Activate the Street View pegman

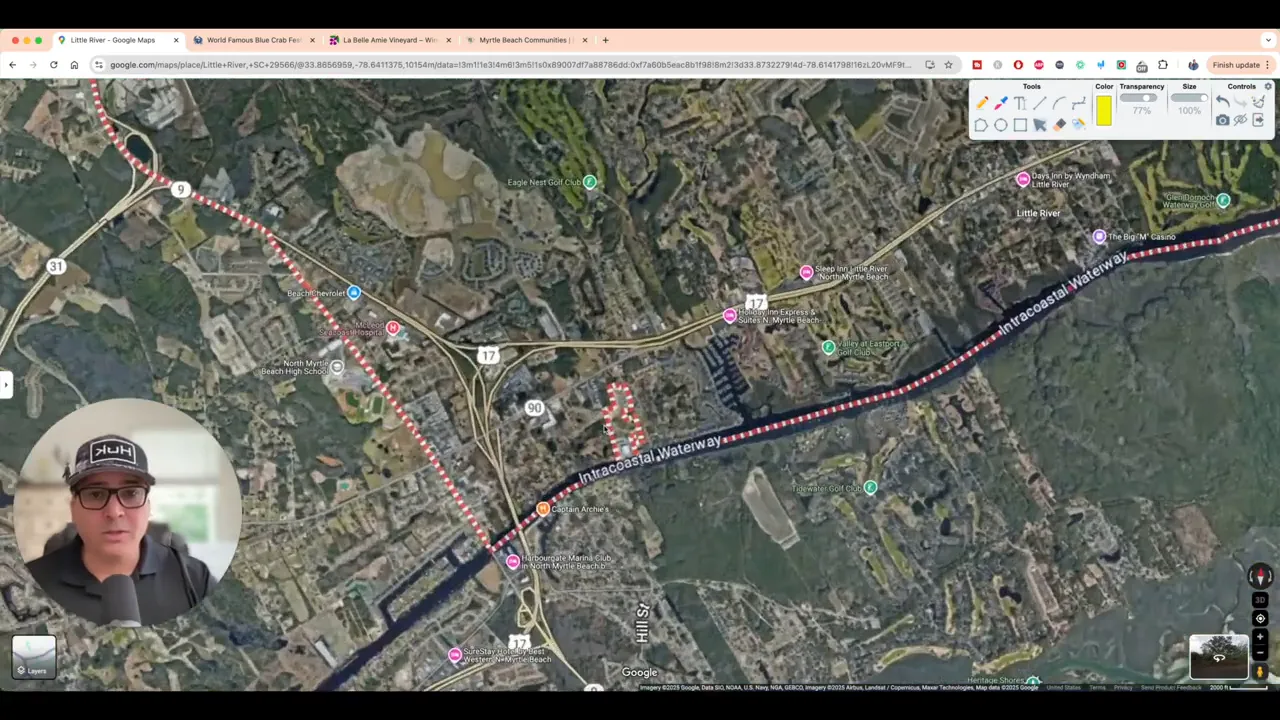click(1260, 672)
